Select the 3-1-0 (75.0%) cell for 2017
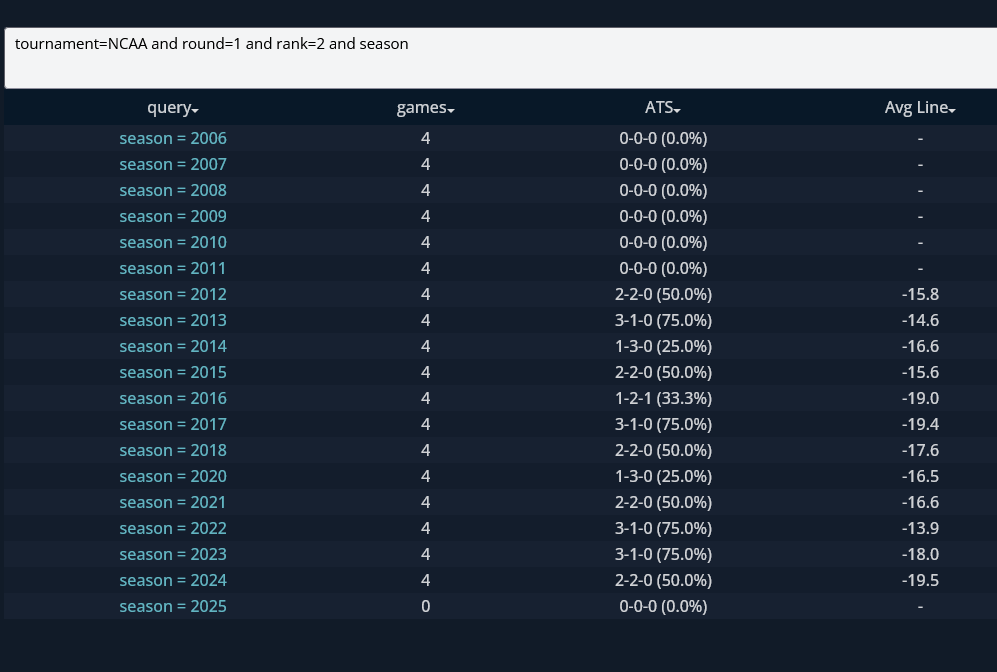Screen dimensions: 997x672 tap(663, 425)
